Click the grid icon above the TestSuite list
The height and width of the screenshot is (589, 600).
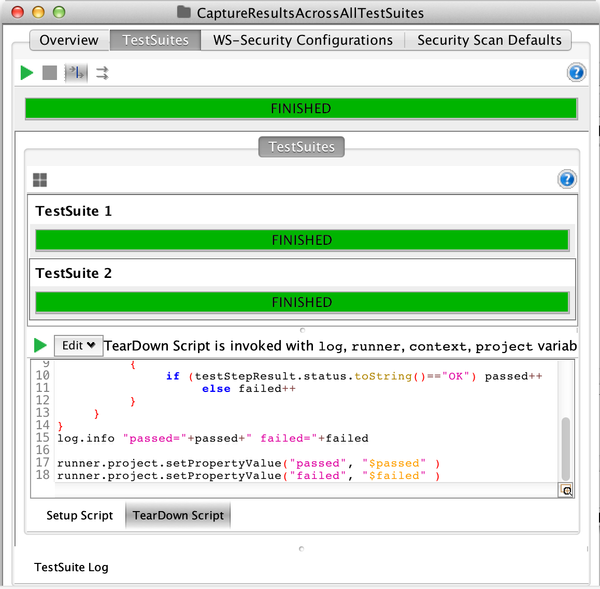point(40,180)
